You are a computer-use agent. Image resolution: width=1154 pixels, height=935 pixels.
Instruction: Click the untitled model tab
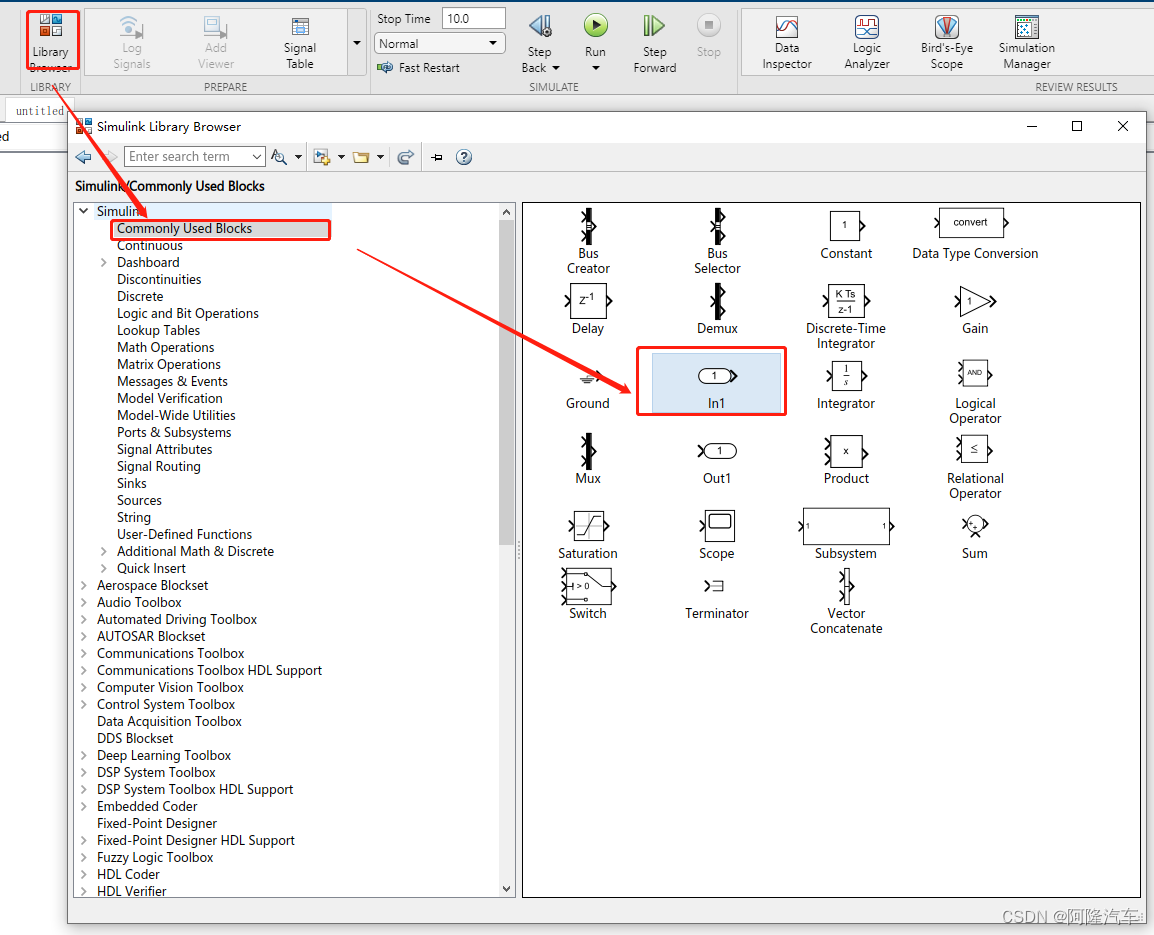click(x=38, y=110)
